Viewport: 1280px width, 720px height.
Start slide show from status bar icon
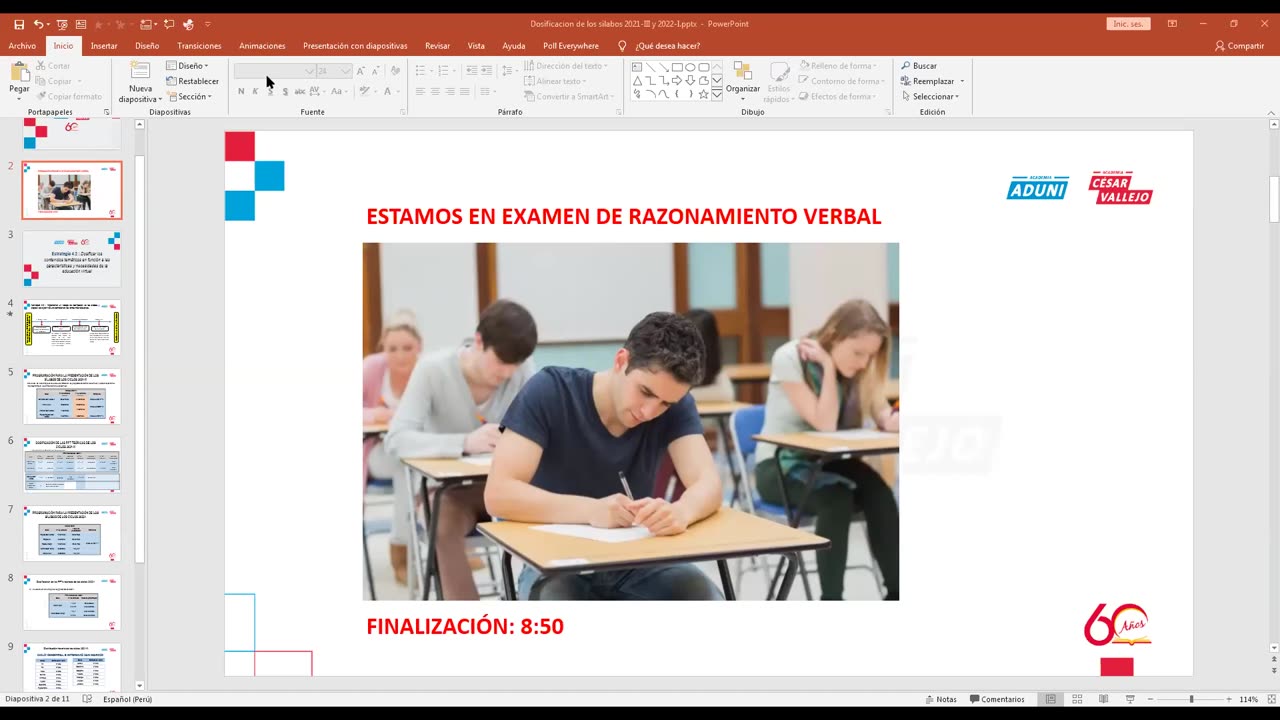(1130, 699)
